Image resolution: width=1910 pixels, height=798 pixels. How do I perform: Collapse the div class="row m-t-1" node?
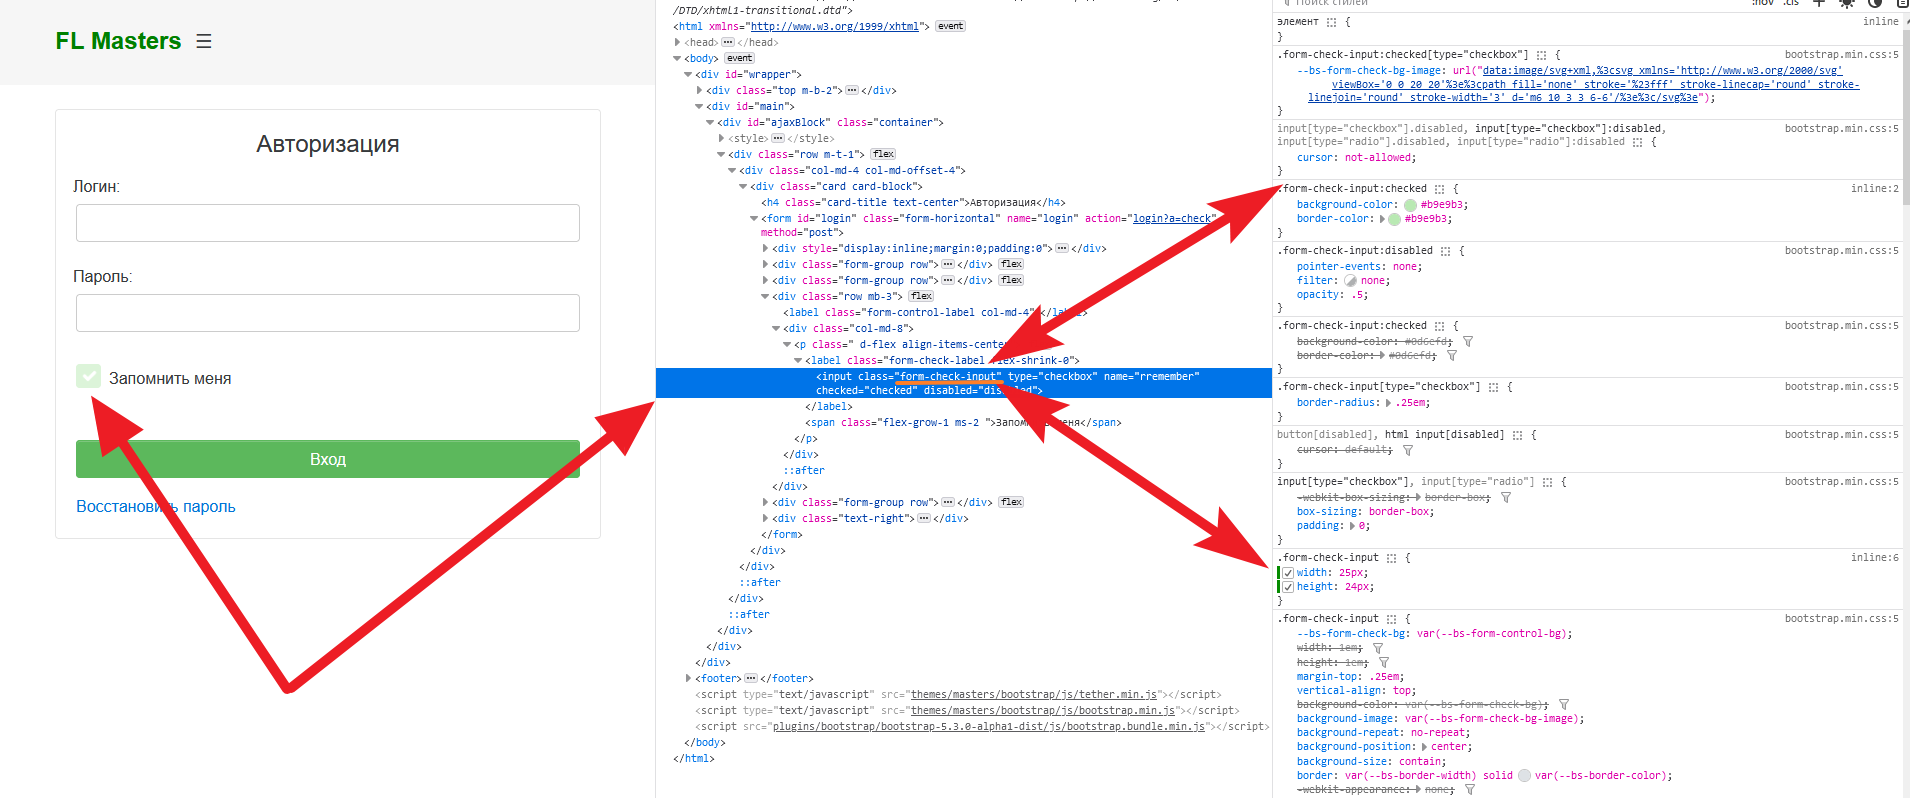click(721, 154)
